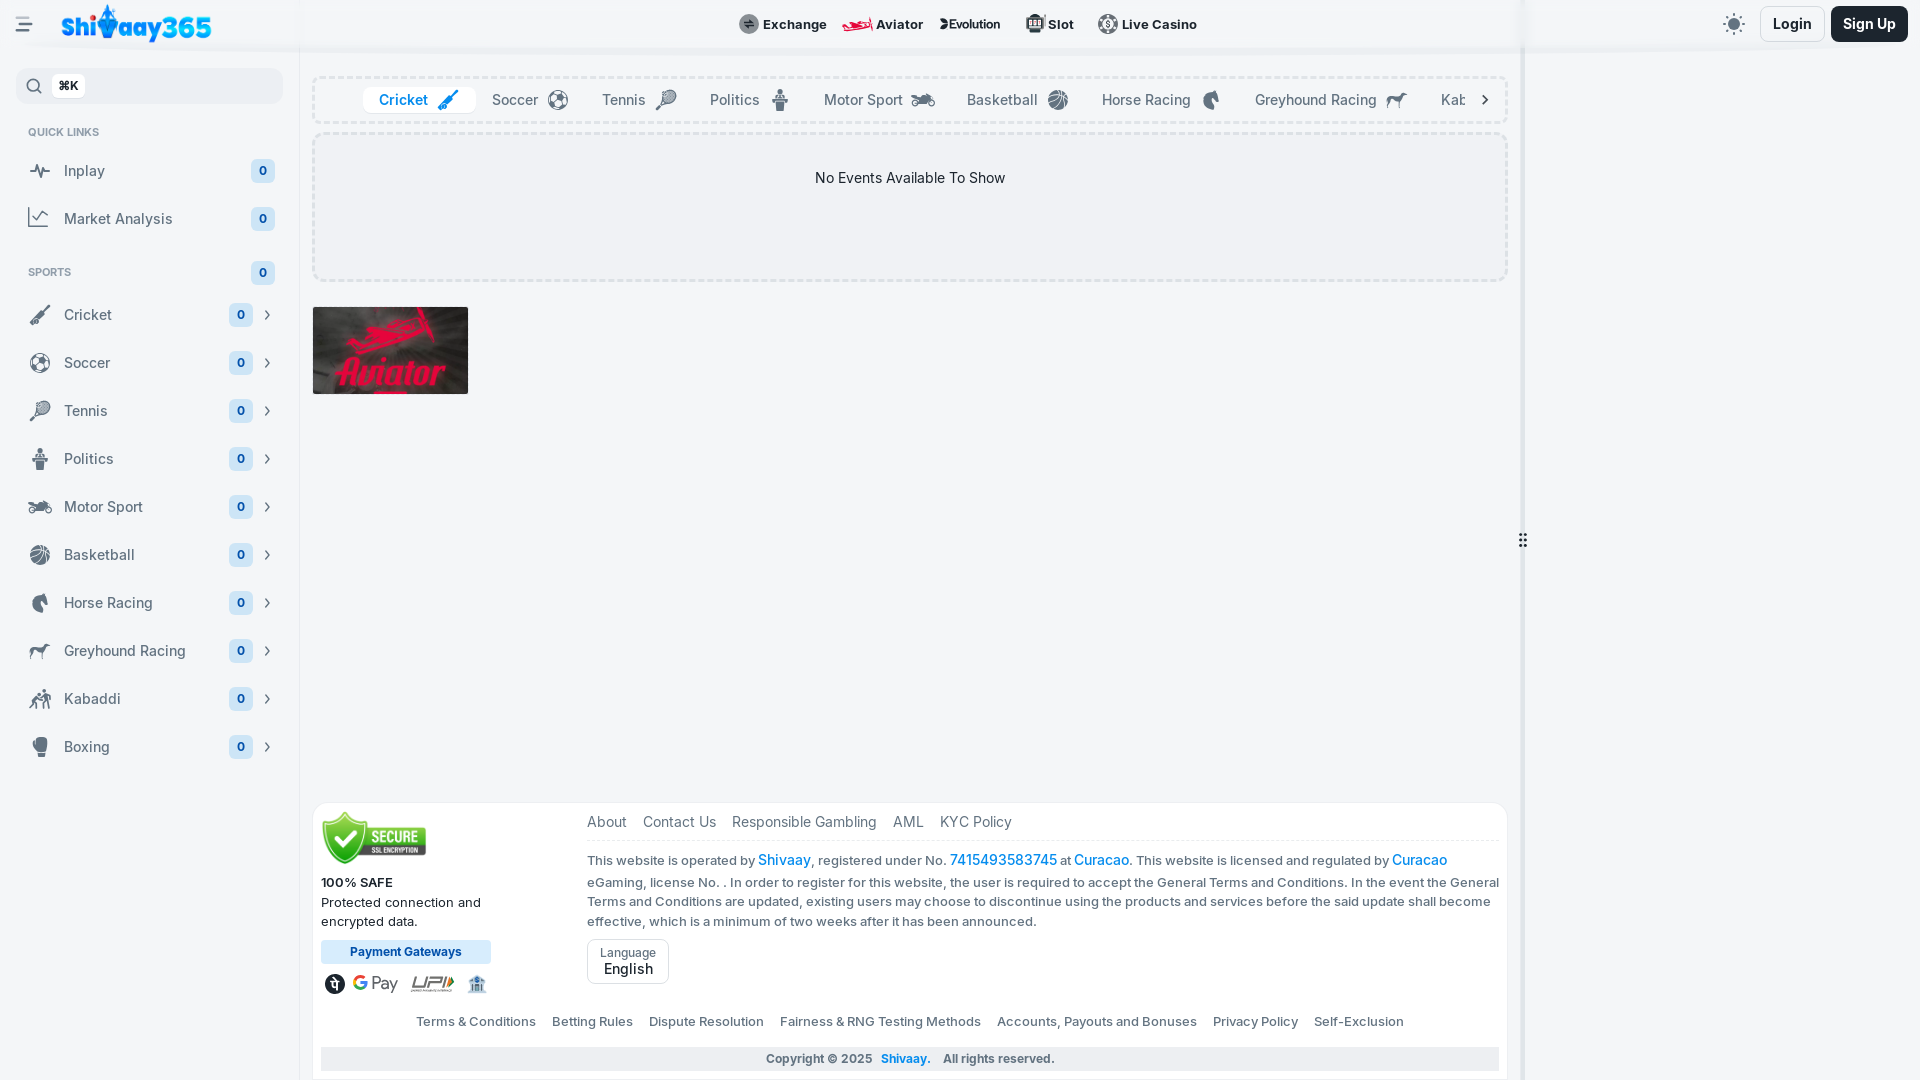Viewport: 1920px width, 1080px height.
Task: Collapse sidebar with the hamburger menu icon
Action: (x=24, y=24)
